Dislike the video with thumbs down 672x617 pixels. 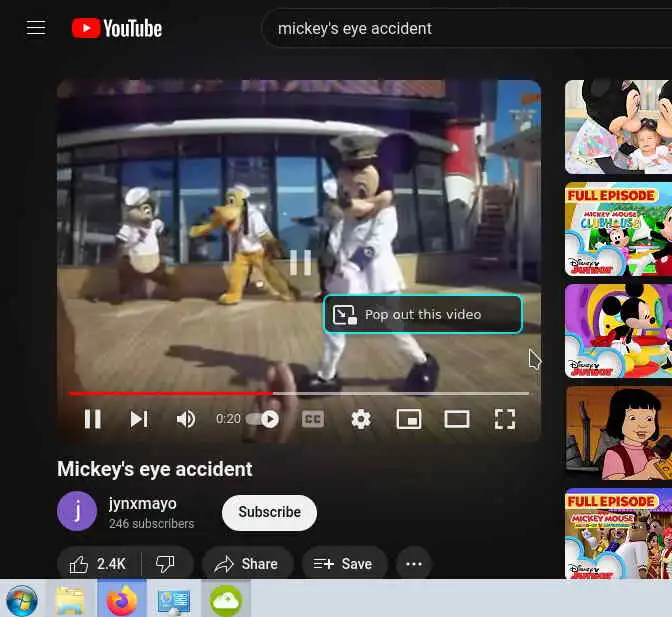(x=165, y=563)
